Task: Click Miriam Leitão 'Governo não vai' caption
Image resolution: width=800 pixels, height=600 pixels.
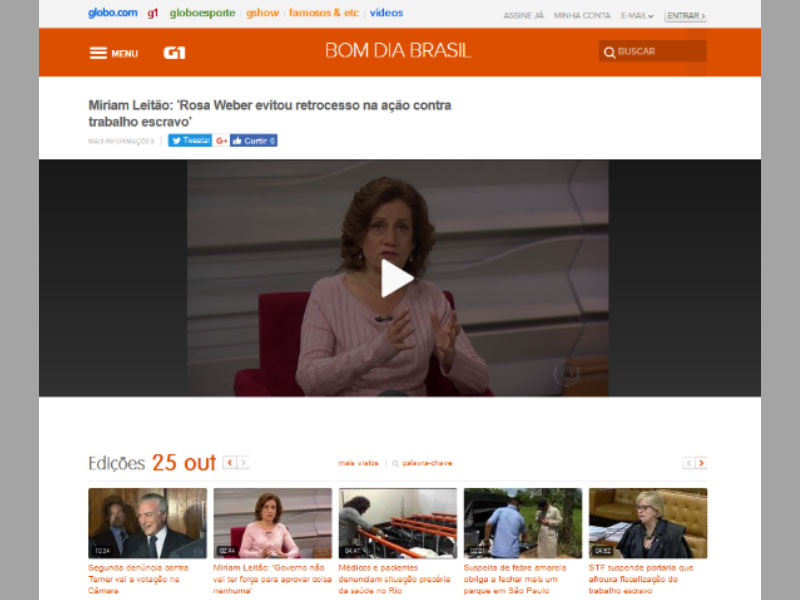Action: [272, 579]
